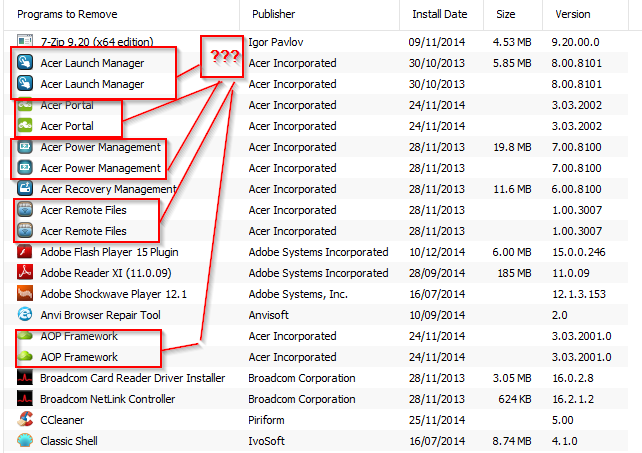Click version 2.0 for Anvi tool
The height and width of the screenshot is (453, 642).
[x=559, y=315]
